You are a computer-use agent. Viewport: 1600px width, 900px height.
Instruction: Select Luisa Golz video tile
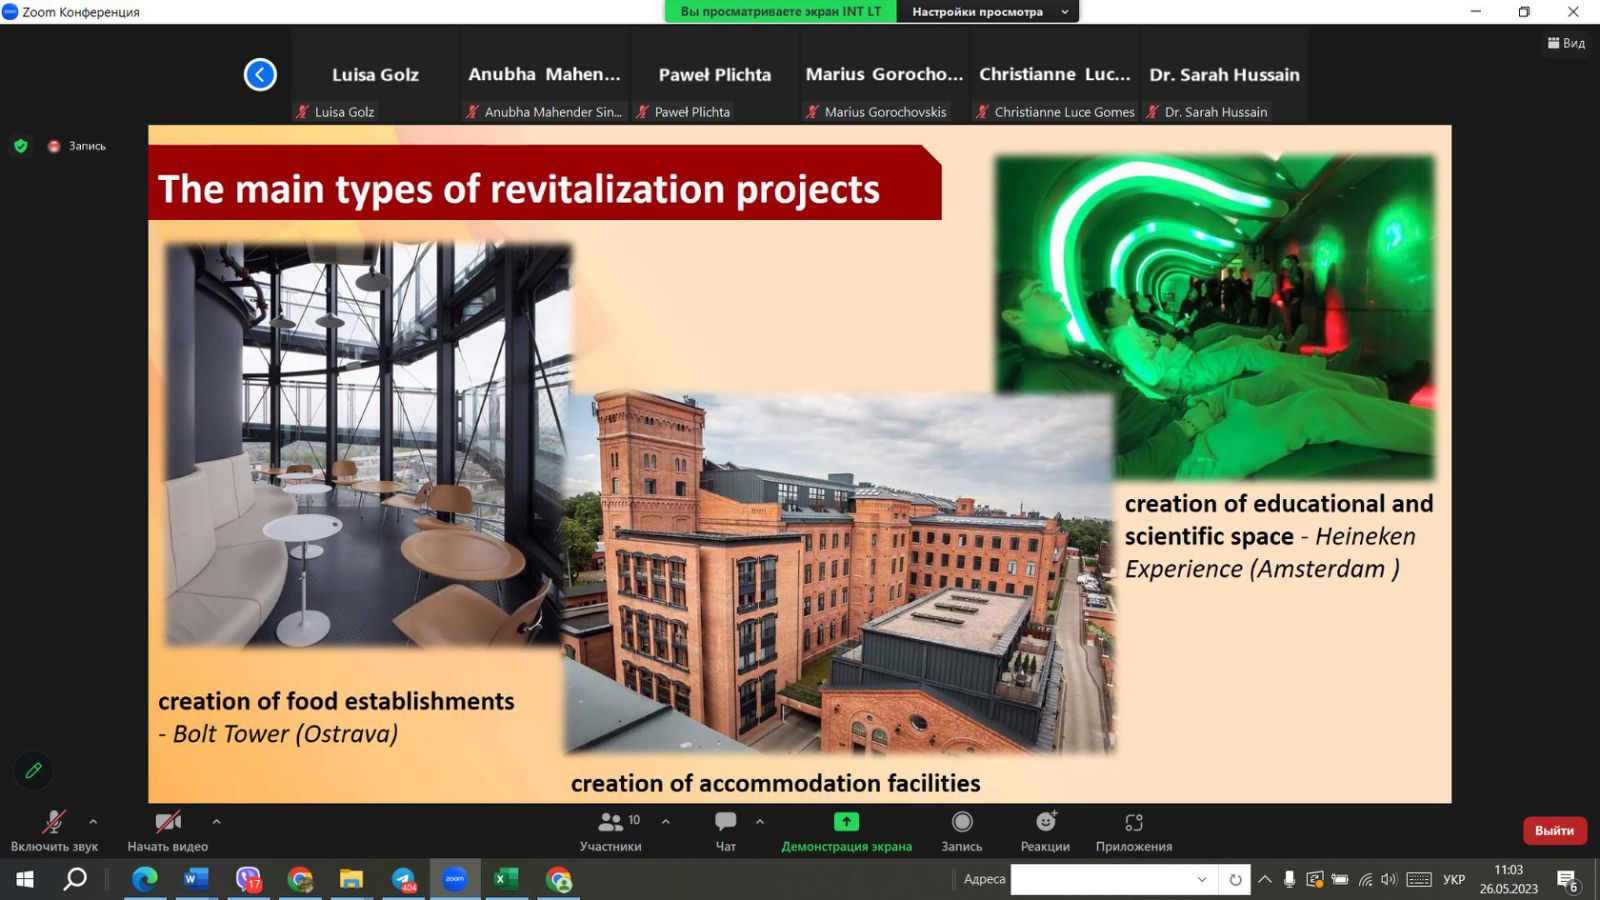click(x=375, y=75)
